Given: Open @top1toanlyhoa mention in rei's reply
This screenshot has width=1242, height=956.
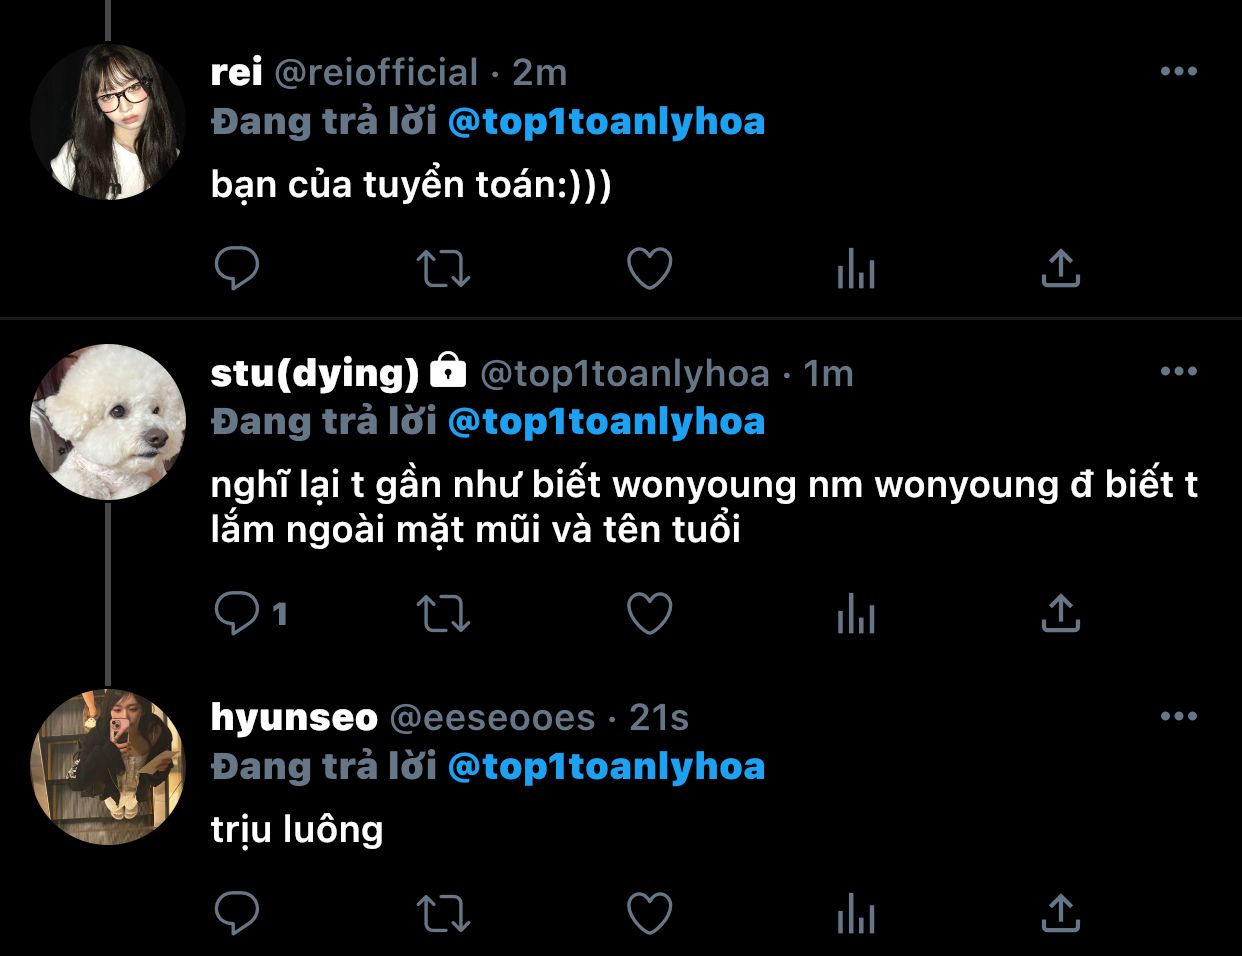Looking at the screenshot, I should coord(606,122).
